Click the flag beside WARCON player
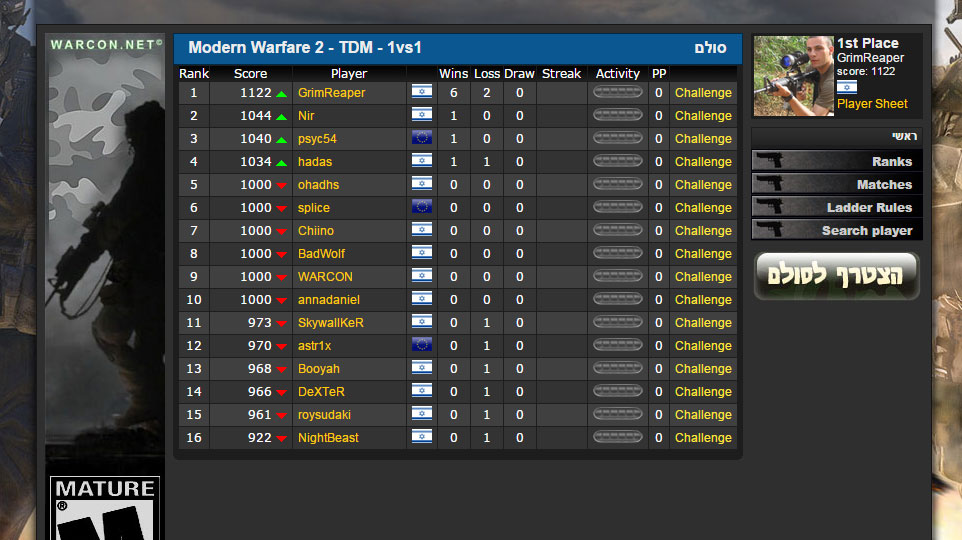The width and height of the screenshot is (962, 540). (x=421, y=276)
